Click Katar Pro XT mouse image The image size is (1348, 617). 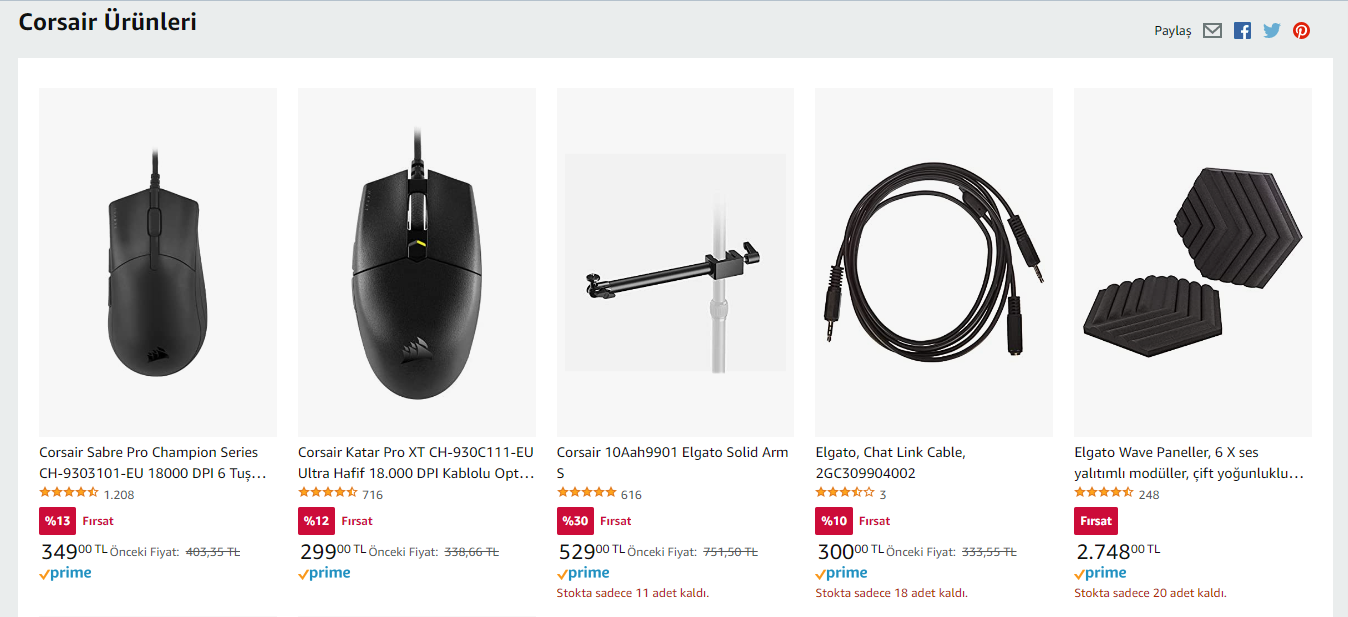[416, 262]
